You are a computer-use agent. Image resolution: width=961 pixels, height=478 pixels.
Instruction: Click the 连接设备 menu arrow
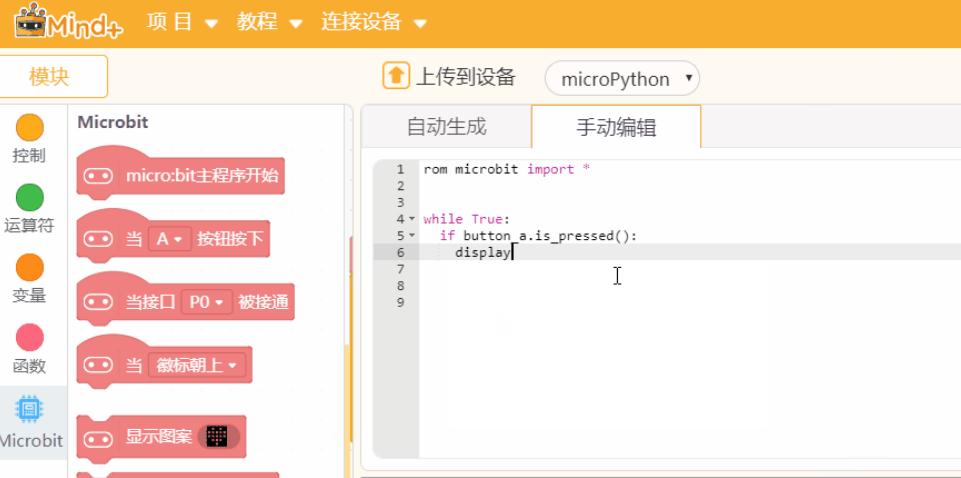click(x=420, y=24)
